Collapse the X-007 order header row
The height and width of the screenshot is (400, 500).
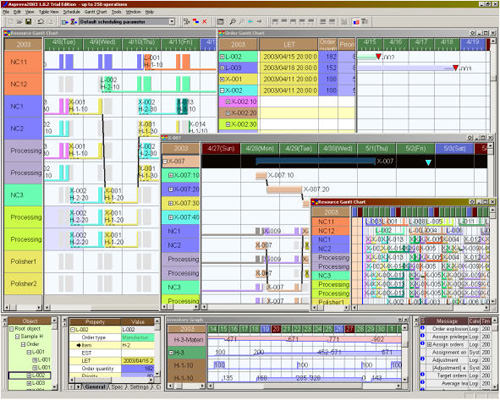164,162
